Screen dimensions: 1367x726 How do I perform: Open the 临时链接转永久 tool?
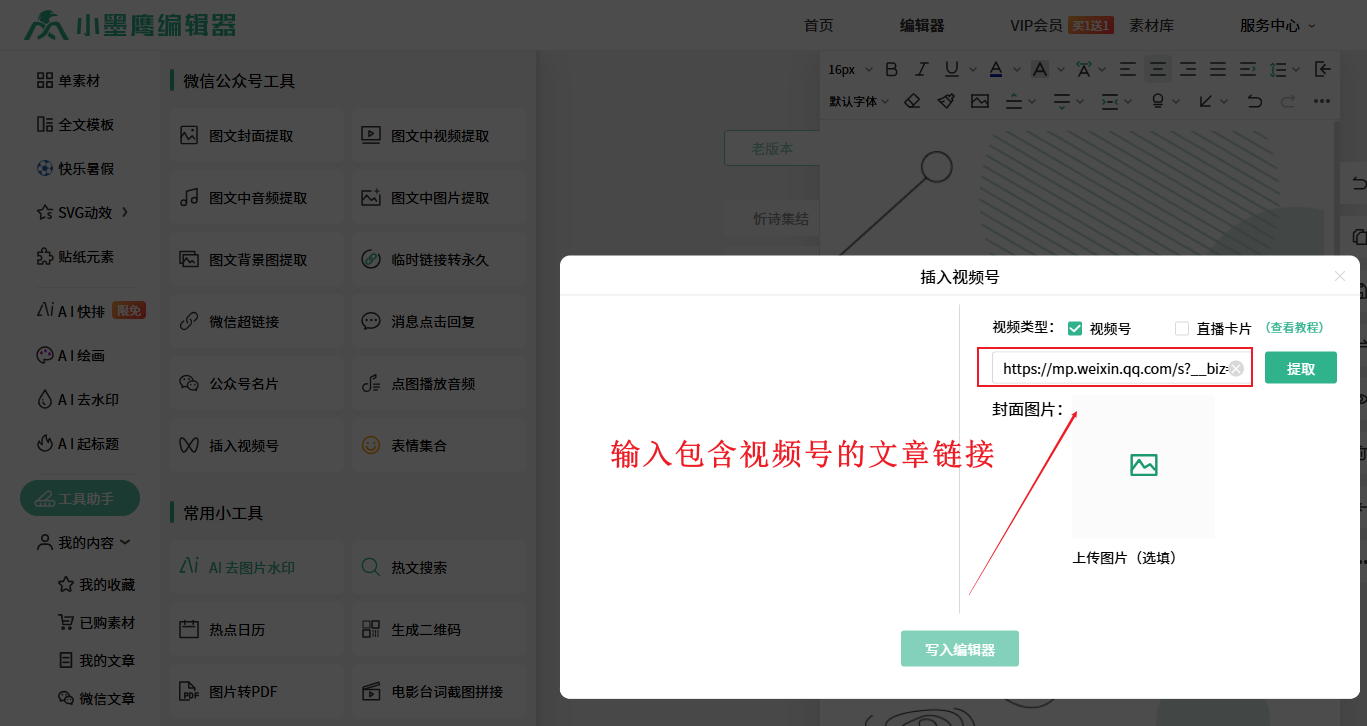438,260
